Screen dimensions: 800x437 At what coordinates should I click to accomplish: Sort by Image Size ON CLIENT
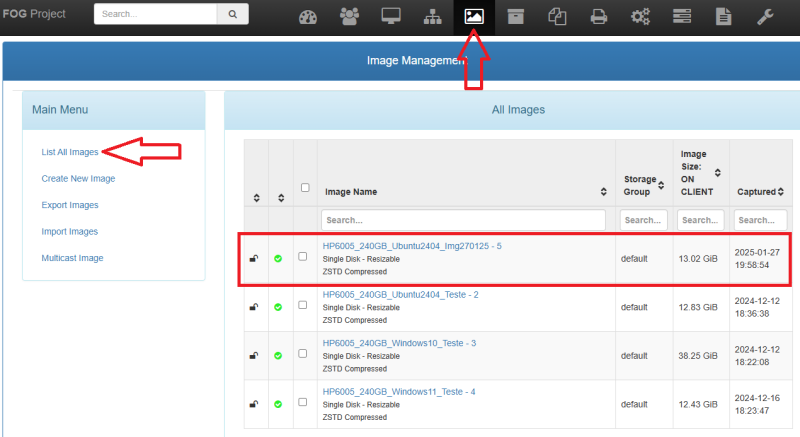[x=718, y=173]
